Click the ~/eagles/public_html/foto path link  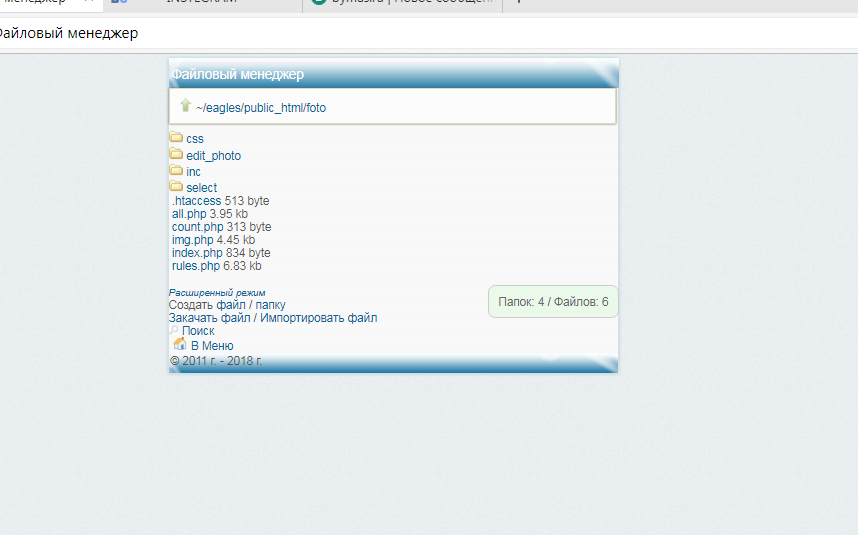[261, 108]
